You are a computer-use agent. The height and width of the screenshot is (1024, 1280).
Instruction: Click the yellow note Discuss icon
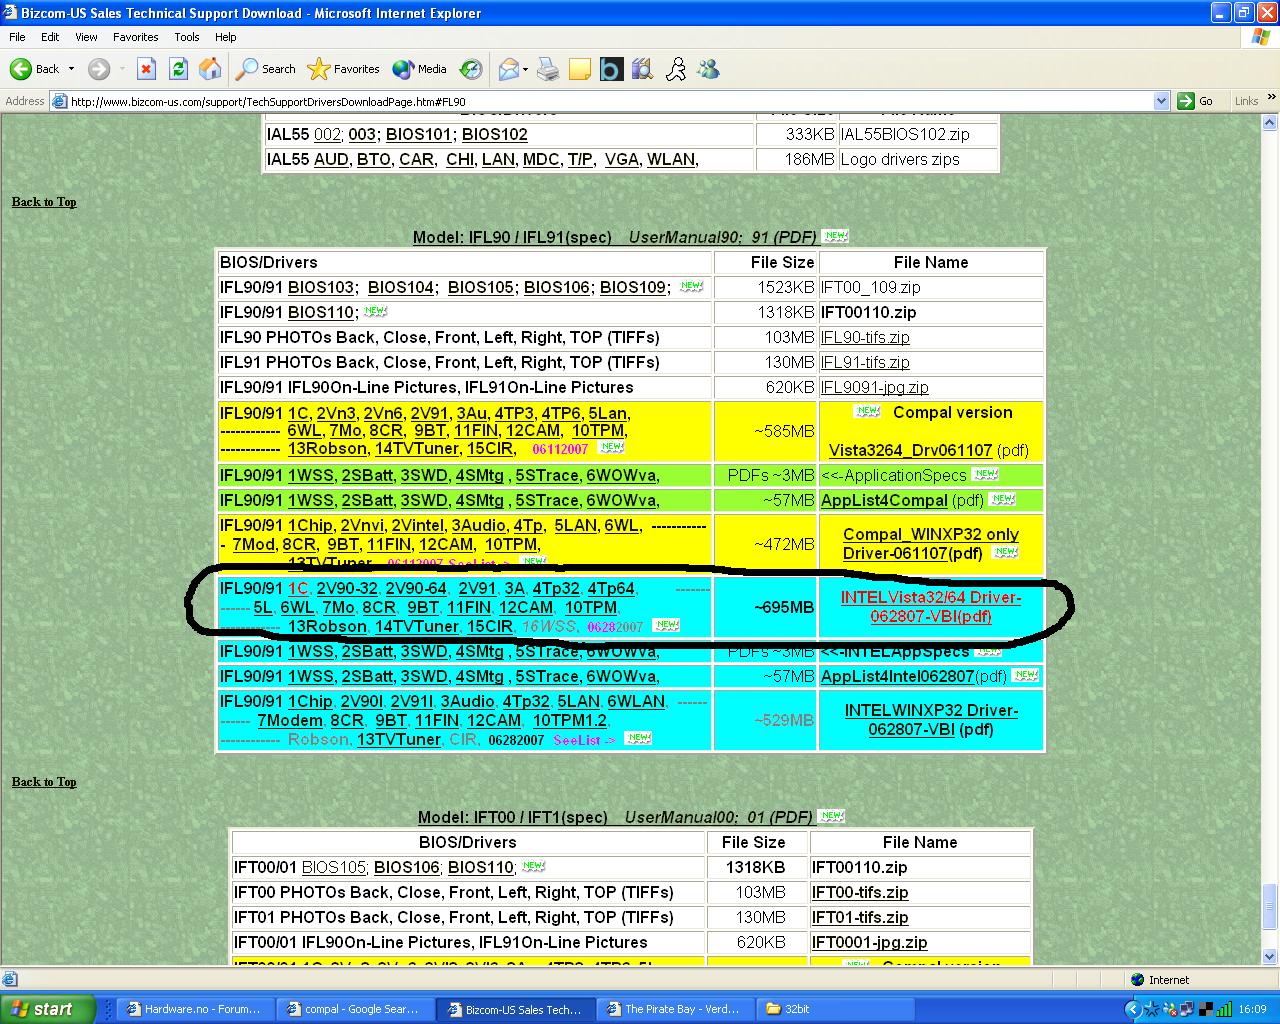tap(580, 69)
